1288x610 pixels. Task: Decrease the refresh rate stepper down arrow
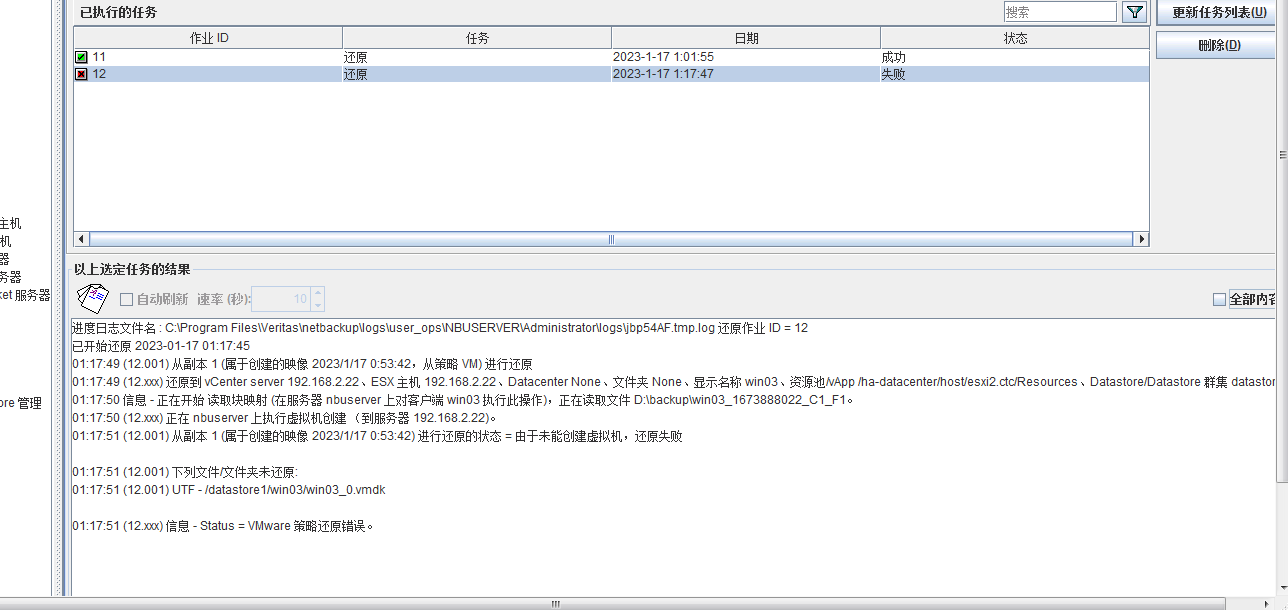(318, 305)
